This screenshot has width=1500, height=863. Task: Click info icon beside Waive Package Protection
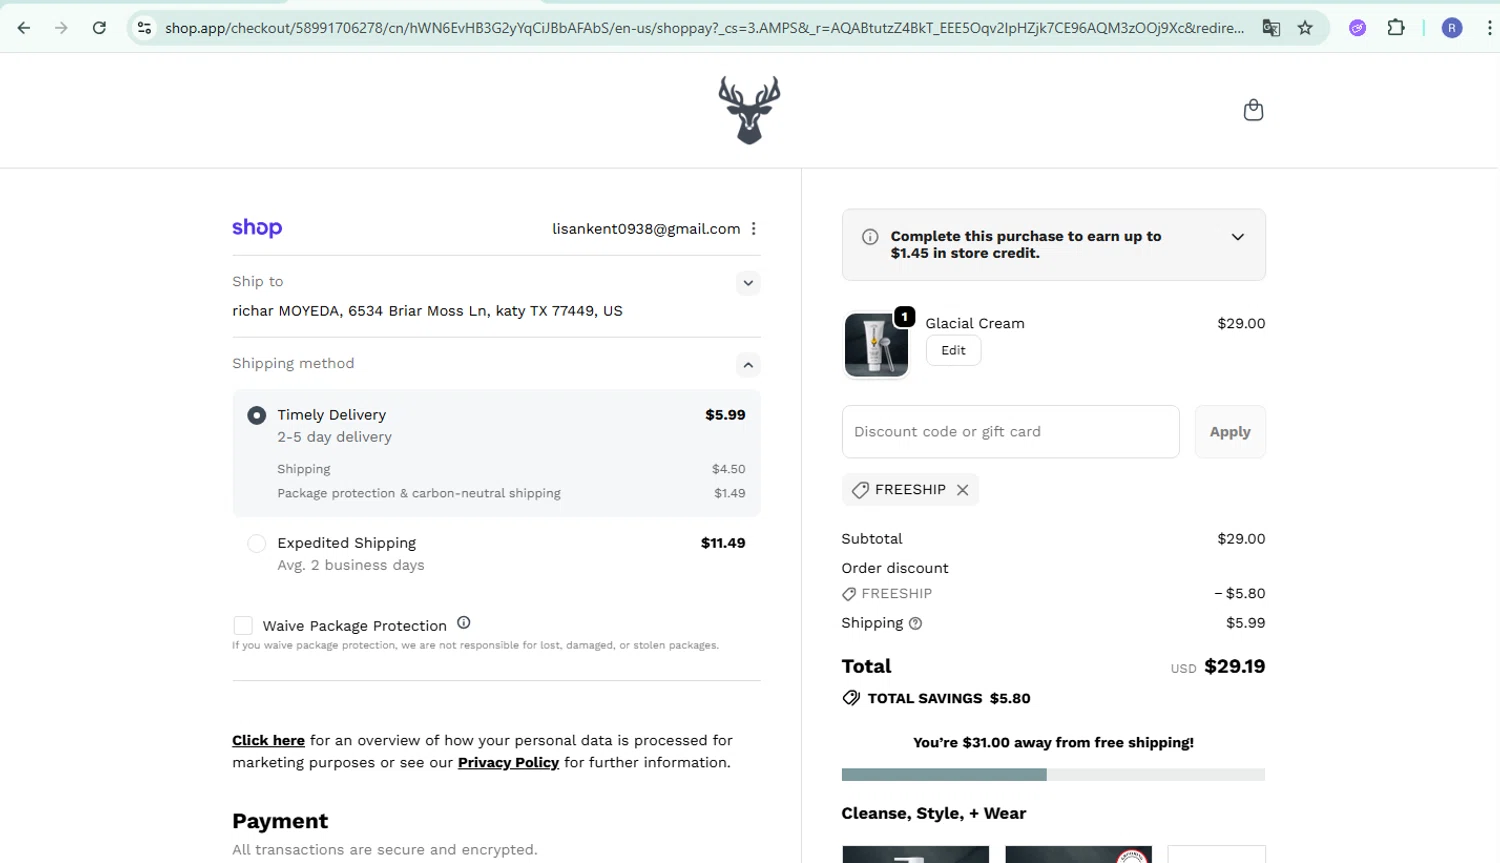463,623
